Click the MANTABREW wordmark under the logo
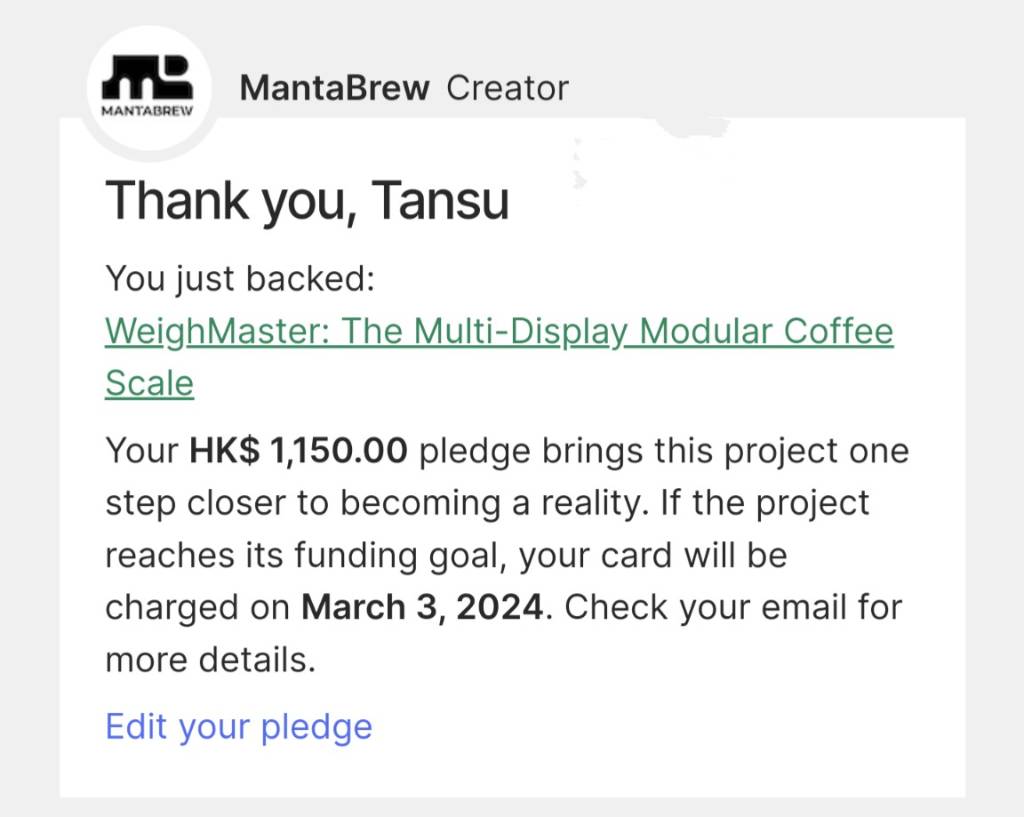This screenshot has width=1024, height=817. point(147,110)
